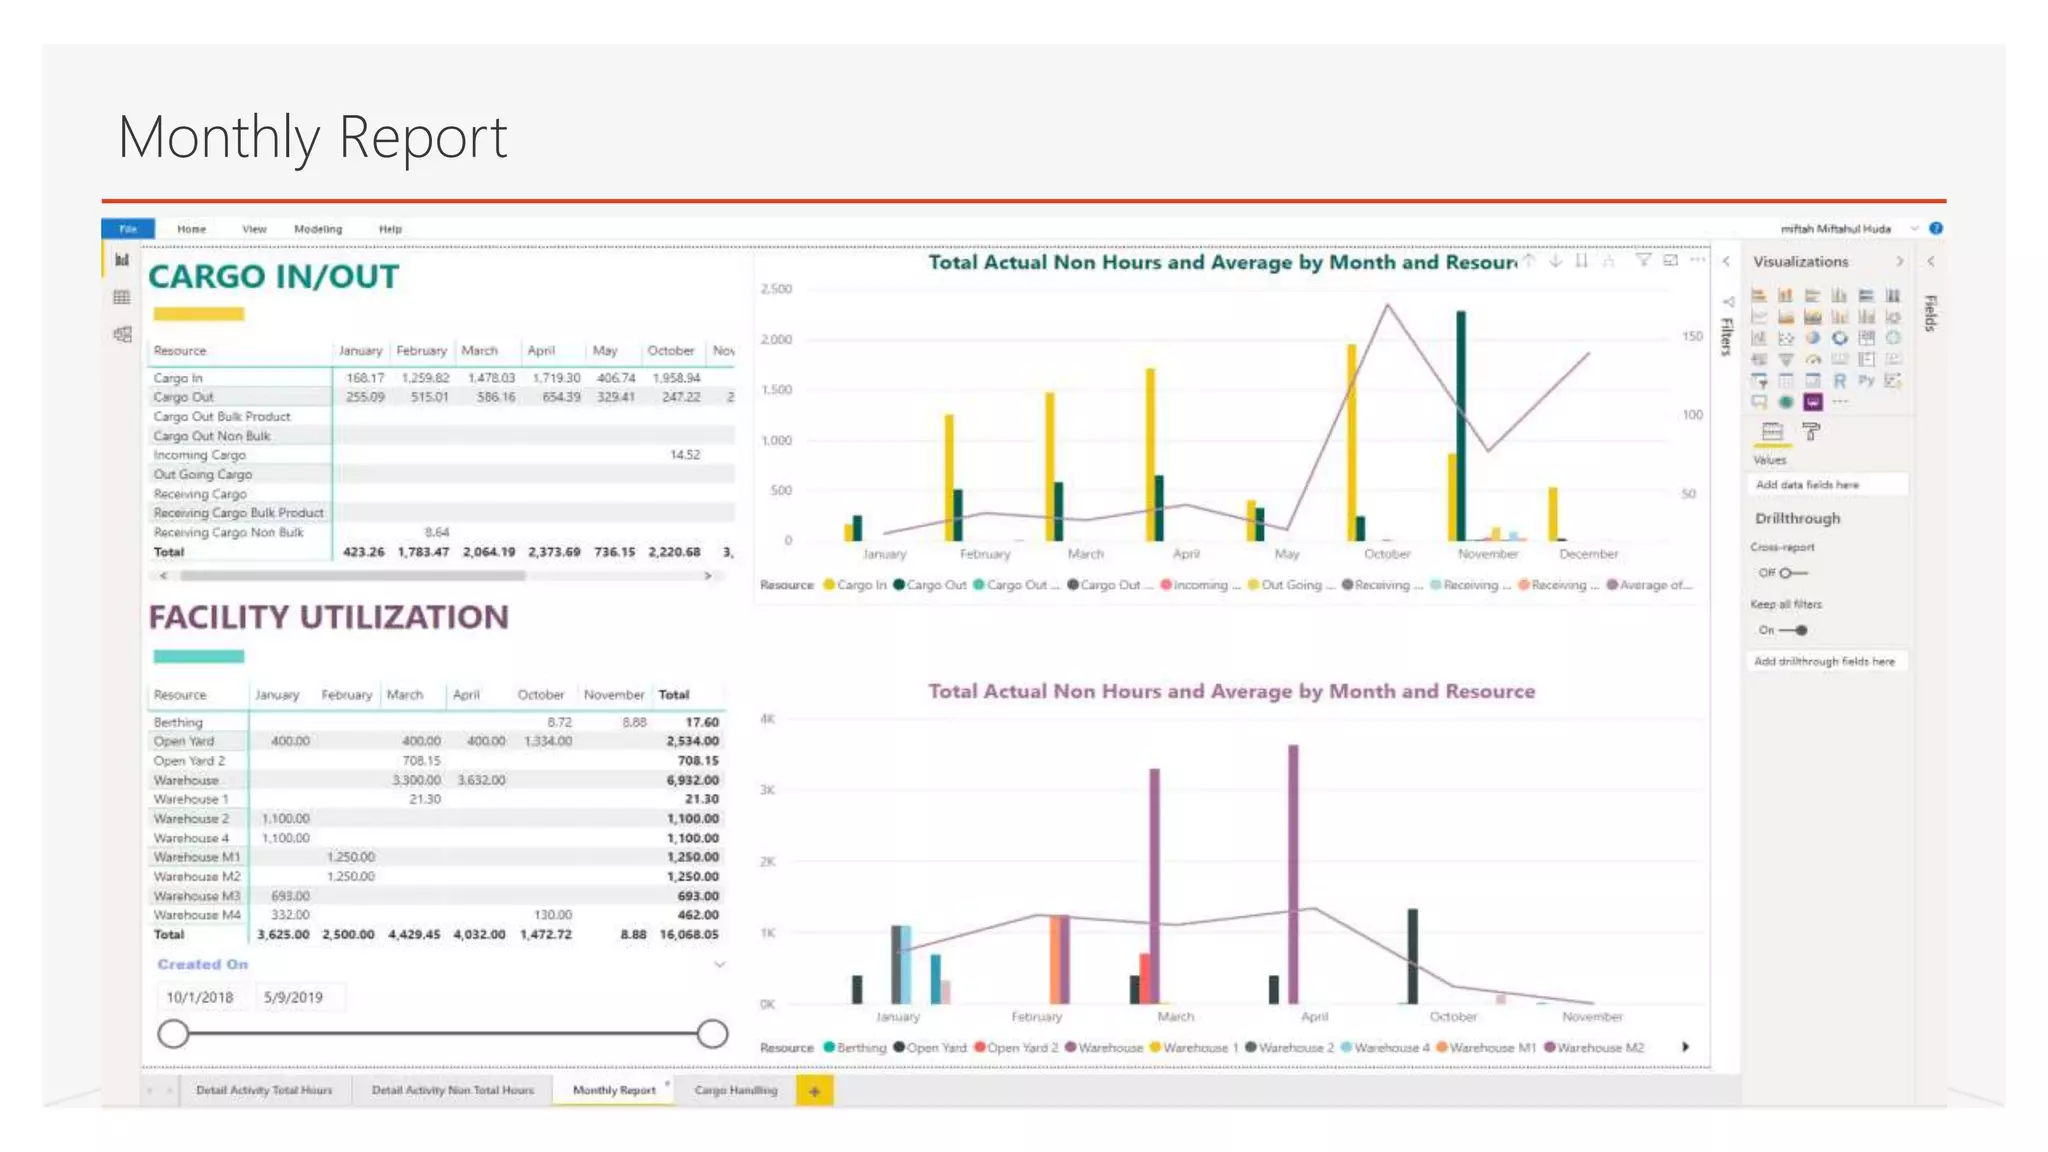Toggle the Keep all filters On switch
This screenshot has width=2048, height=1152.
tap(1793, 630)
